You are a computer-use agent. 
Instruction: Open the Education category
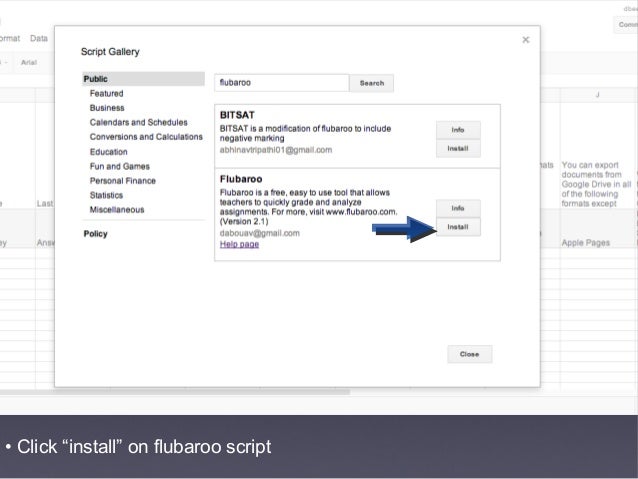click(x=109, y=152)
